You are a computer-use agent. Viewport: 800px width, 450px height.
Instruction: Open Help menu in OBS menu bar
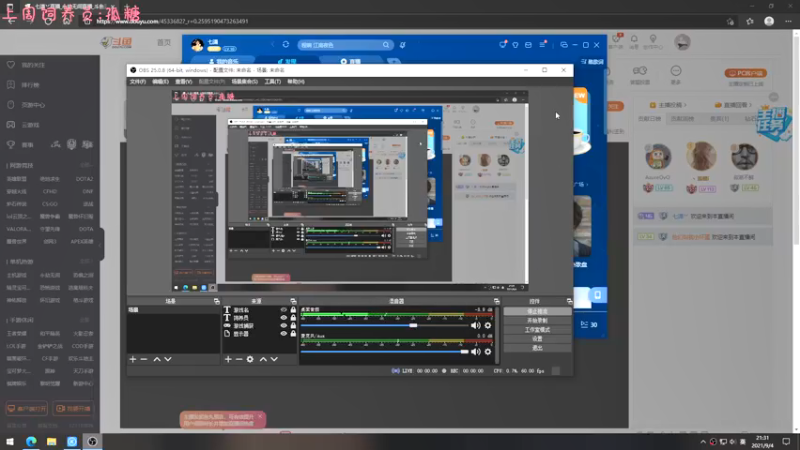tap(296, 82)
